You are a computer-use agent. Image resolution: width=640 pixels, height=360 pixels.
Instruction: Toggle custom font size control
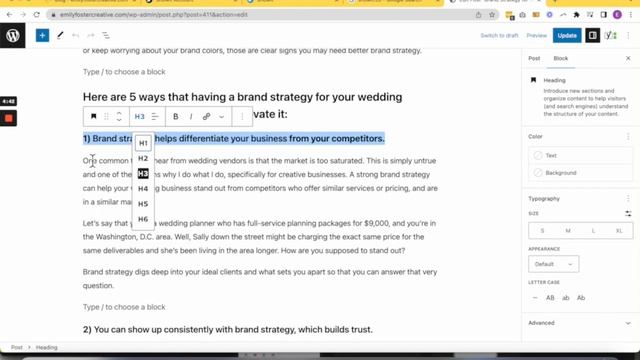tap(628, 213)
